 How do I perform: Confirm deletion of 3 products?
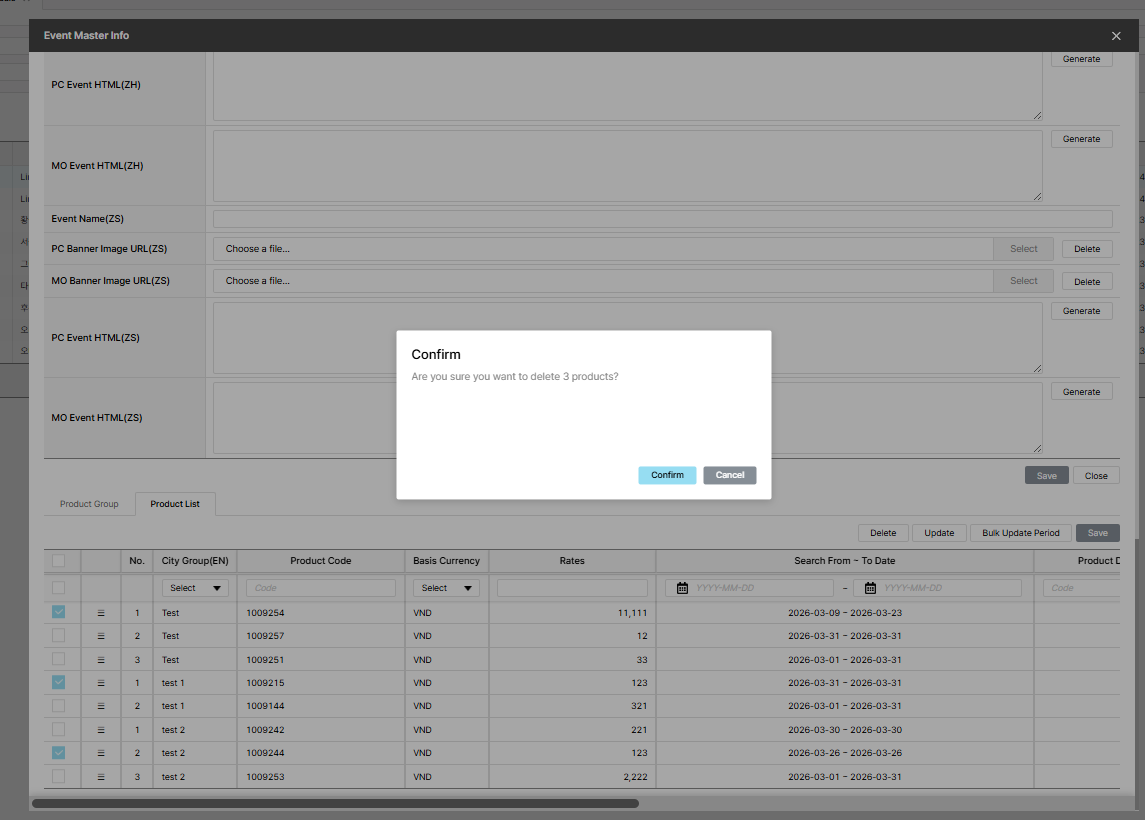pos(667,475)
